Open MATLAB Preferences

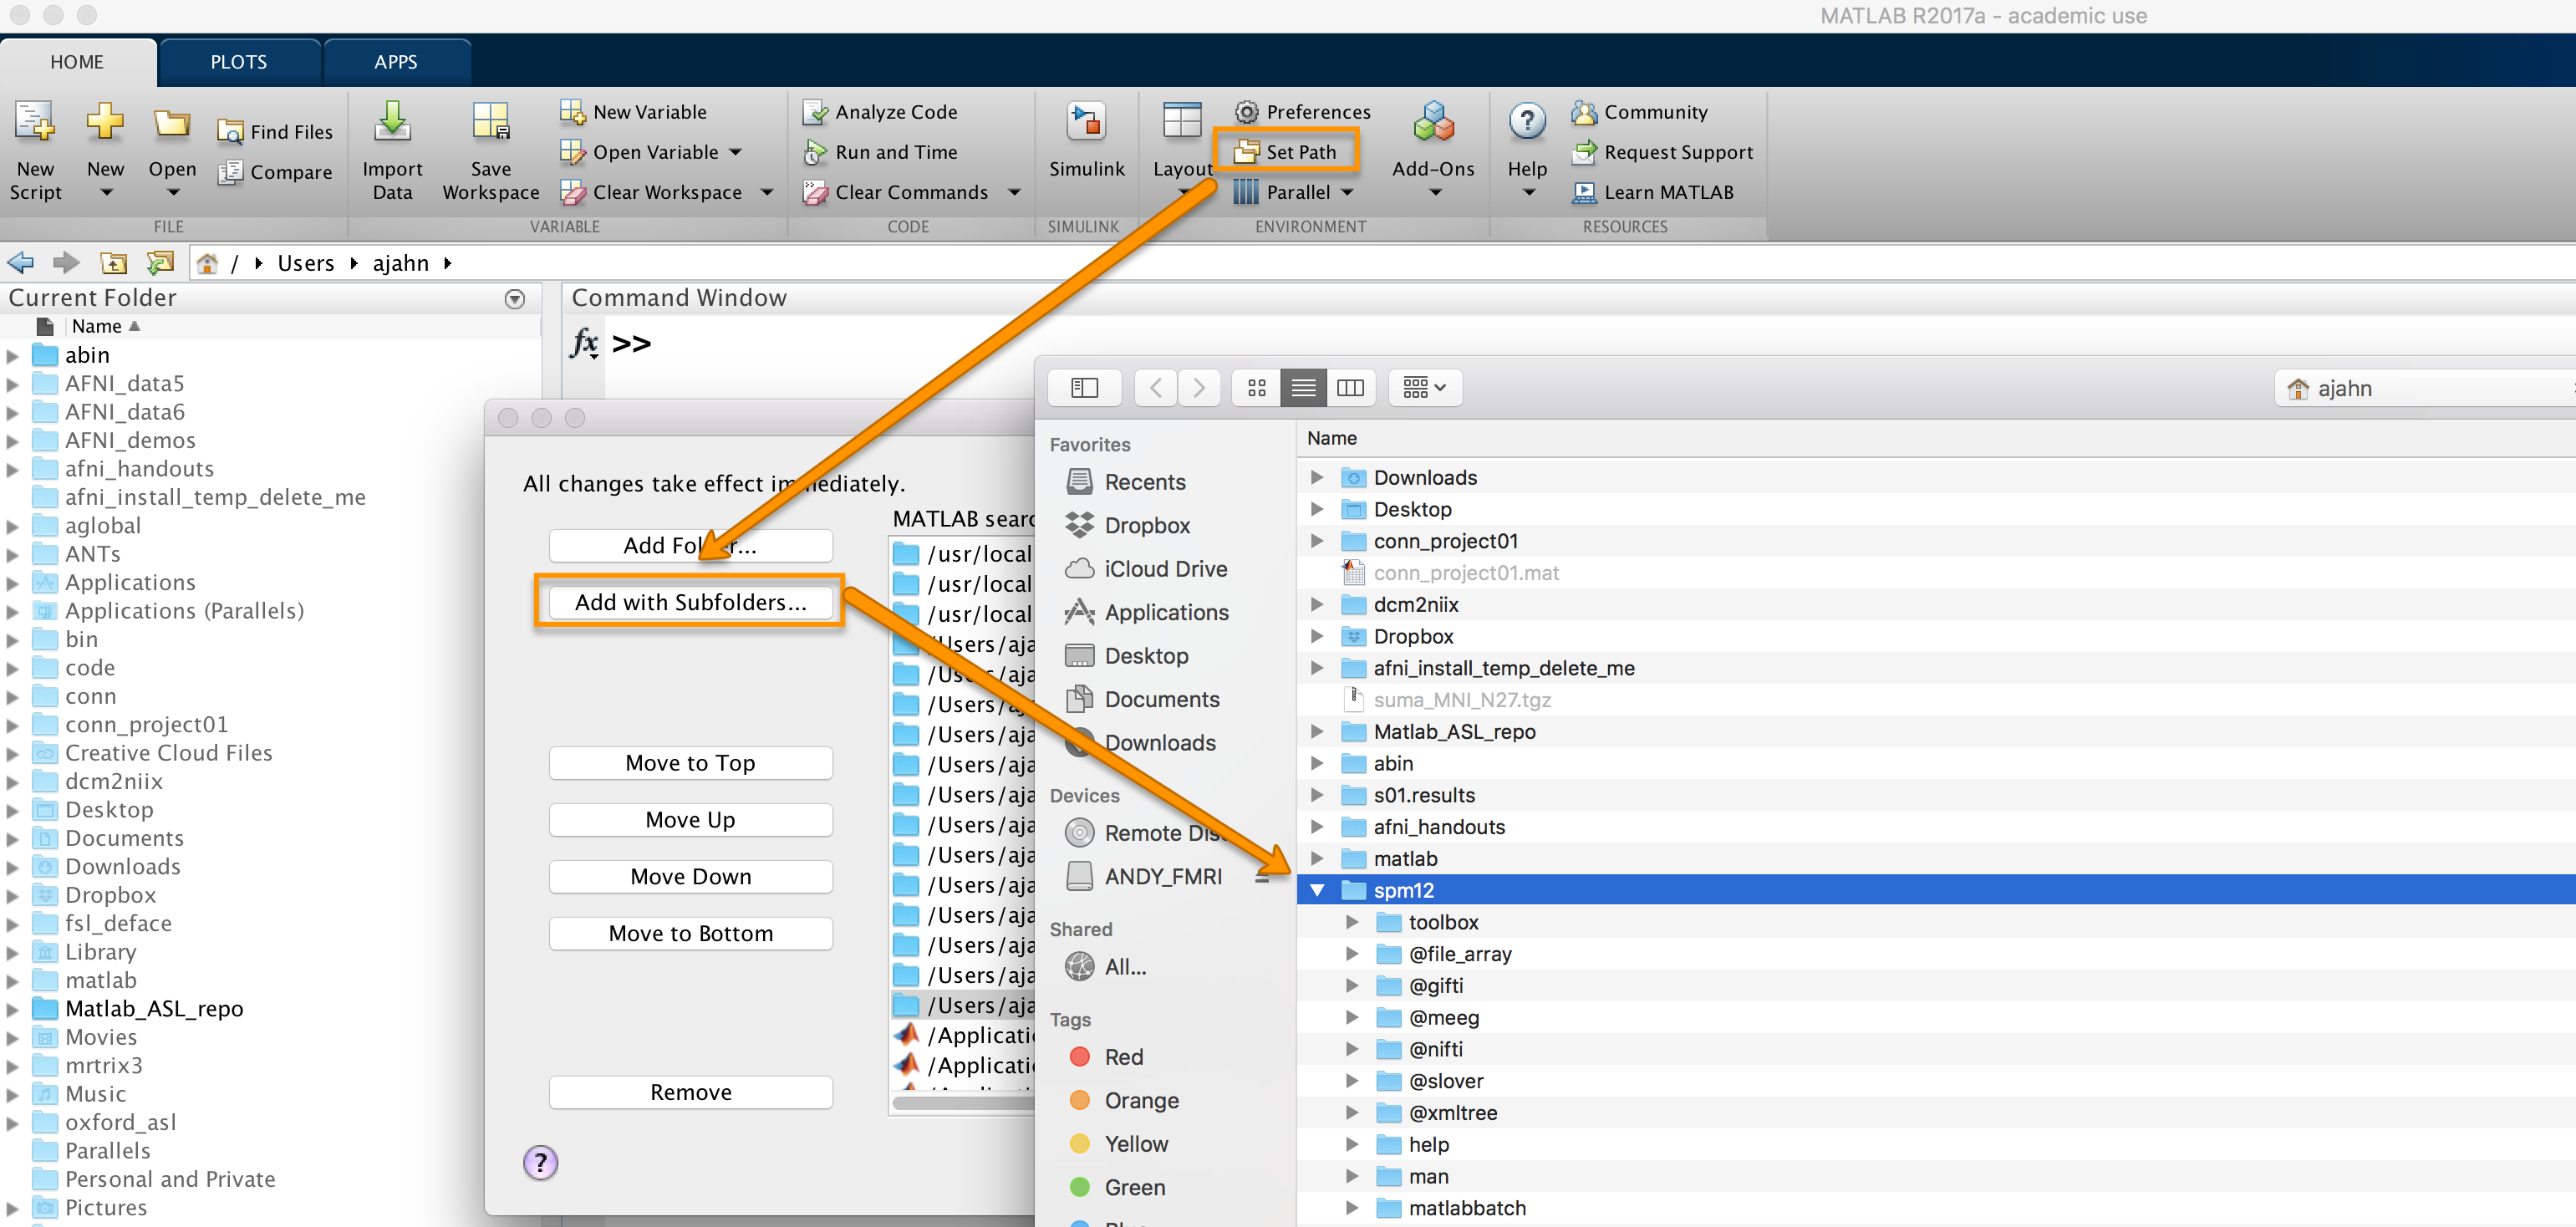pos(1302,112)
